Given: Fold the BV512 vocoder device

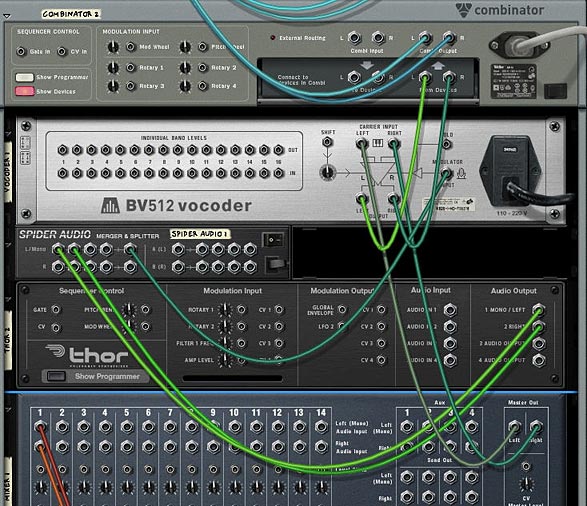Looking at the screenshot, I should pyautogui.click(x=8, y=133).
